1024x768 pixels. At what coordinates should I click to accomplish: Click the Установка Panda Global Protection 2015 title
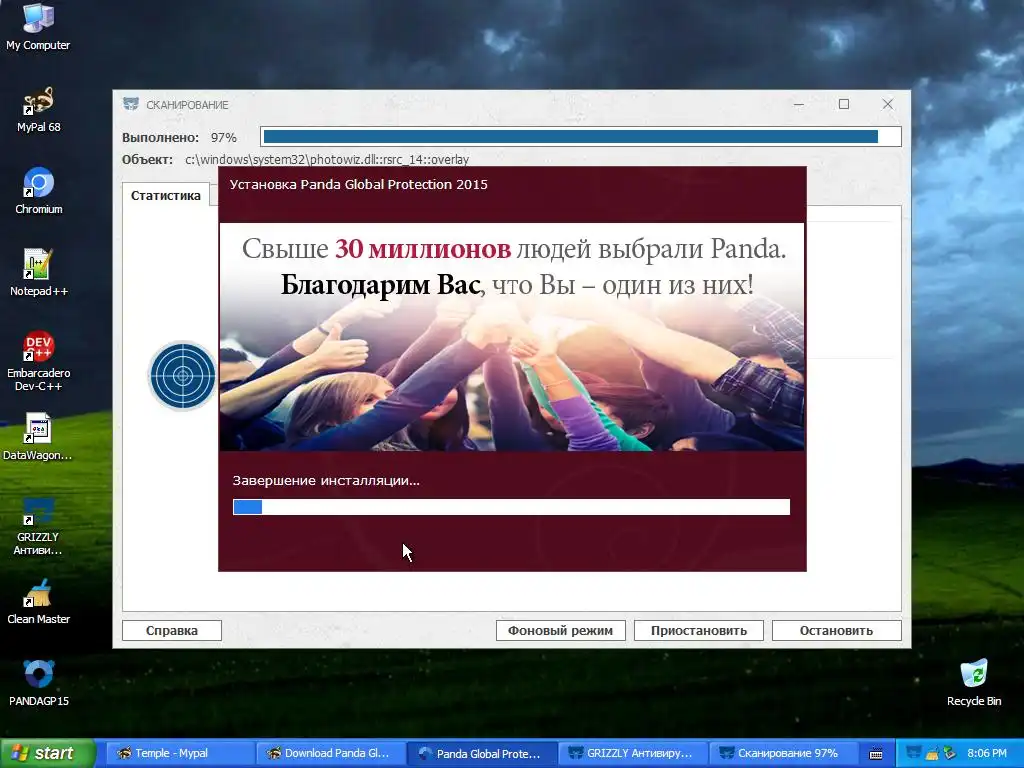(x=359, y=184)
